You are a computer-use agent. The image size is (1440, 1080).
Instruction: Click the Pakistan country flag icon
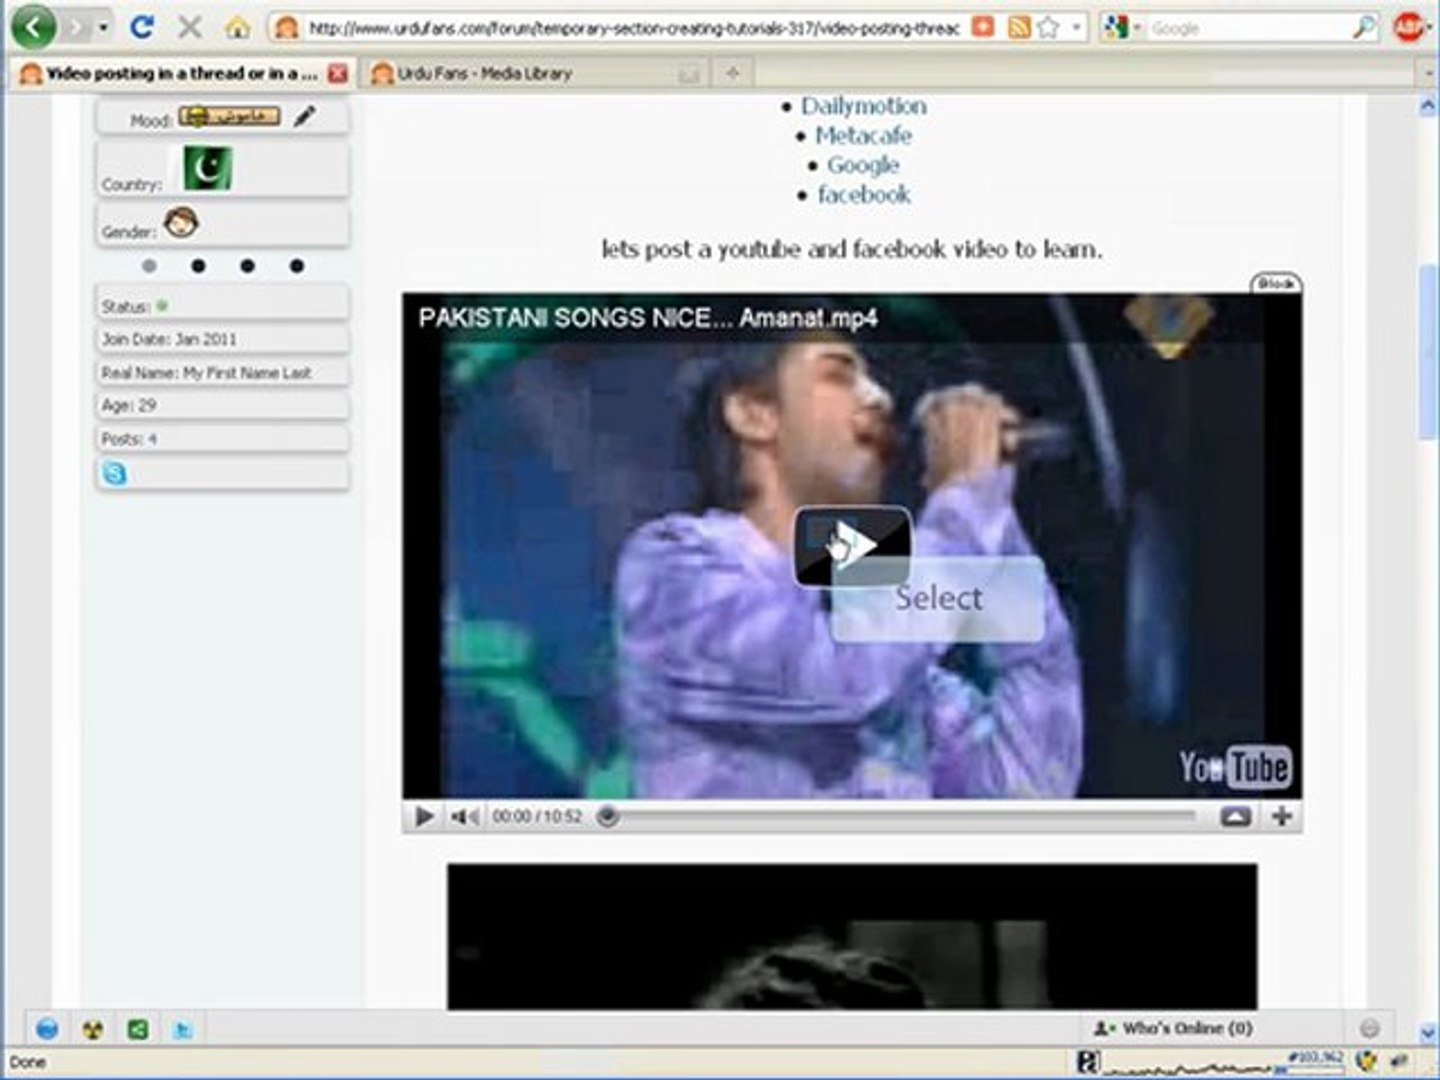(207, 168)
